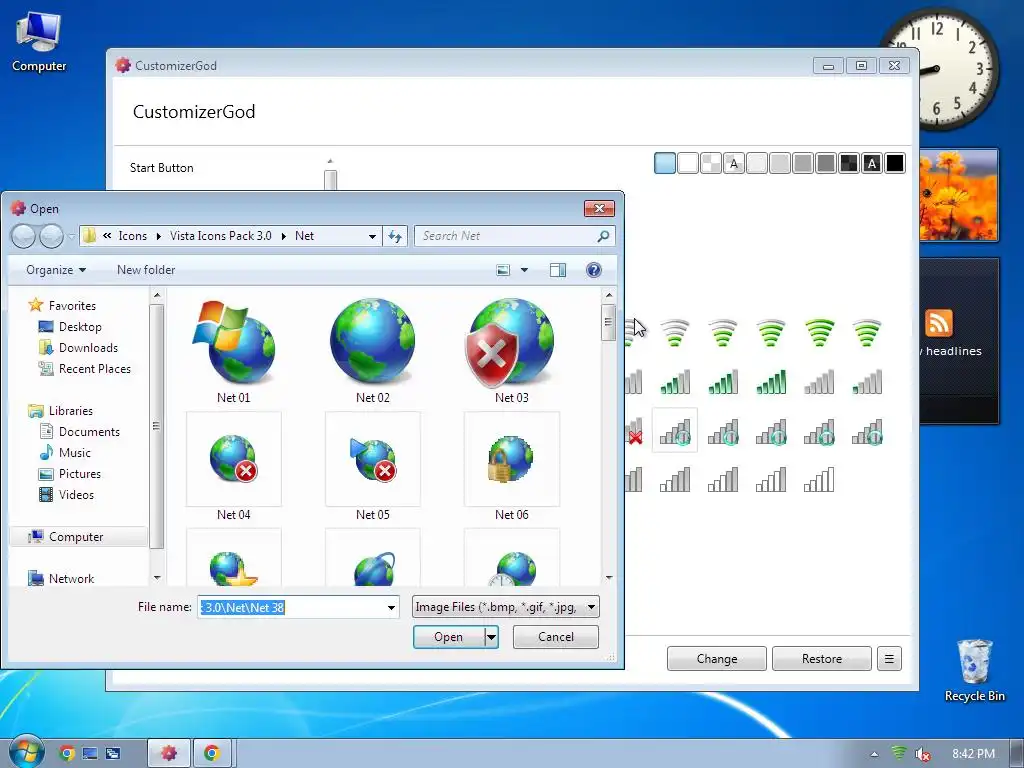Select the rightmost green Wi-Fi icon in CustomizerGod
Screen dimensions: 1024x768
(x=867, y=333)
